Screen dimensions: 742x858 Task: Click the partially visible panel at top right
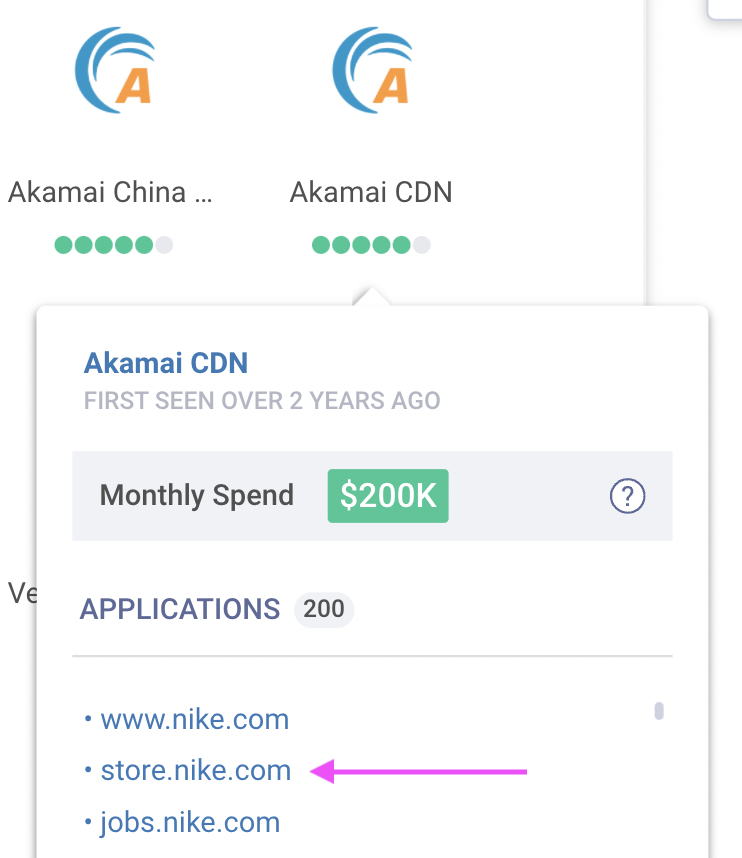[726, 8]
